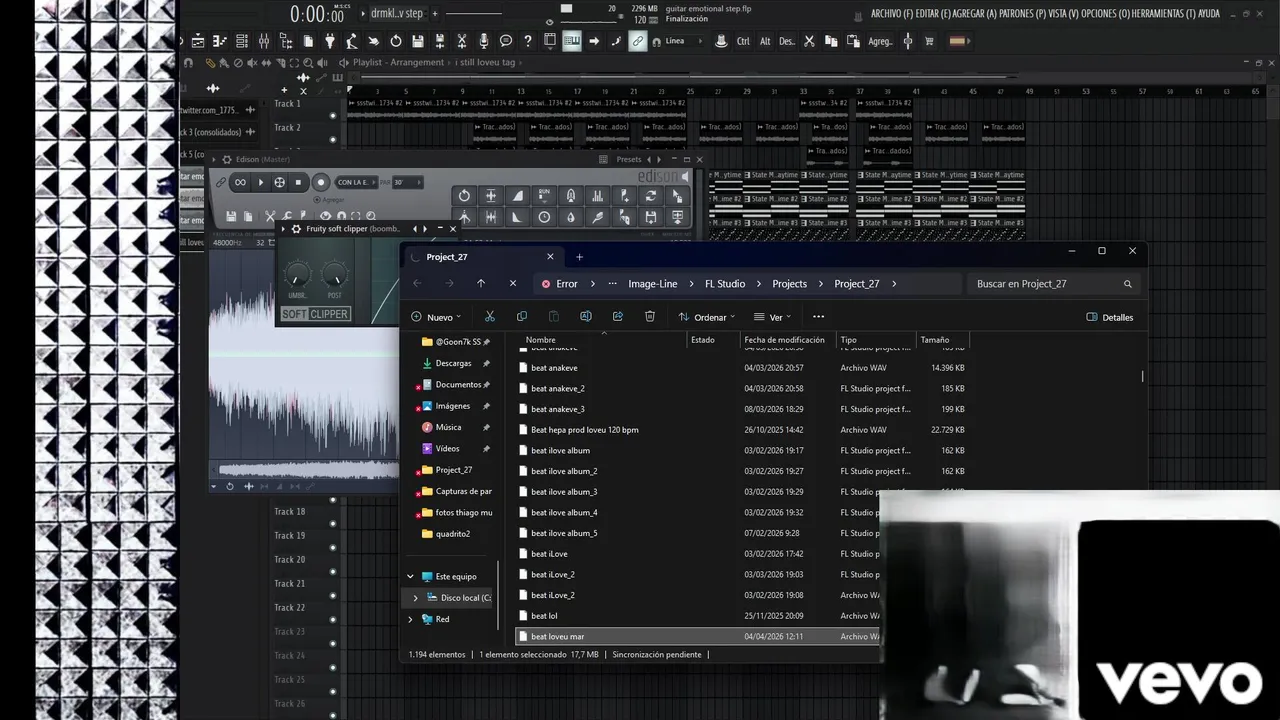Open the Ver view dropdown
This screenshot has width=1280, height=720.
click(772, 317)
